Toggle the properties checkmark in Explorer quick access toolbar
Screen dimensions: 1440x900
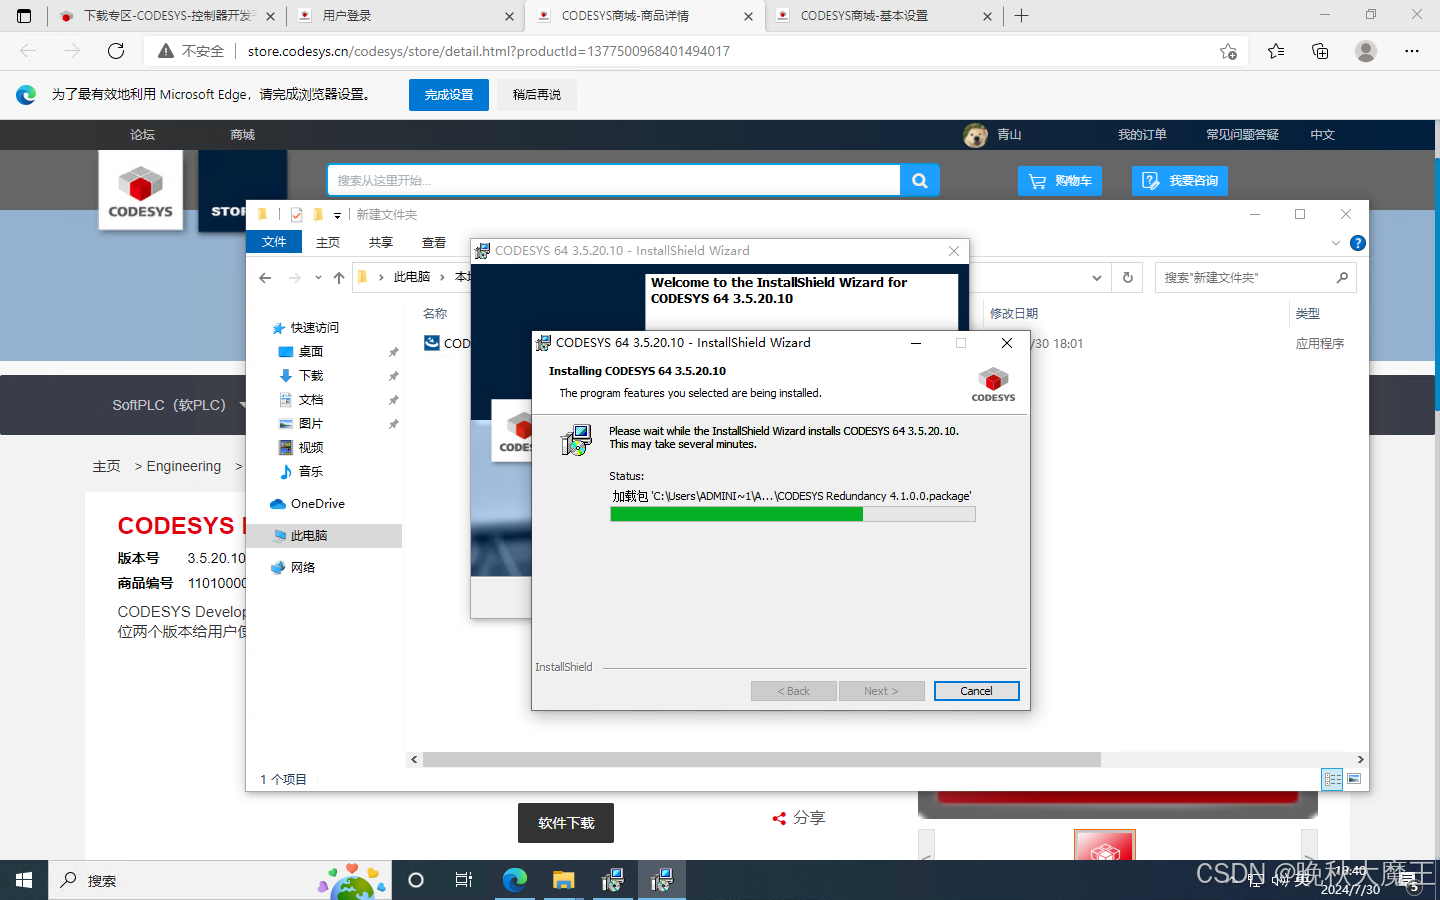click(297, 214)
